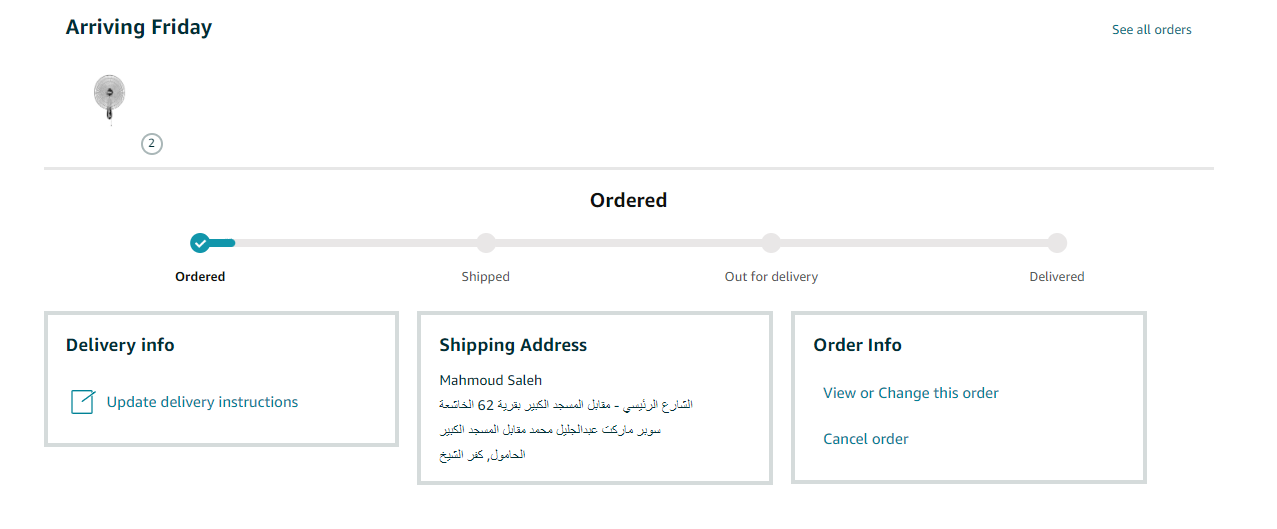This screenshot has height=529, width=1277.
Task: Click the Out for delivery status label
Action: tap(771, 277)
